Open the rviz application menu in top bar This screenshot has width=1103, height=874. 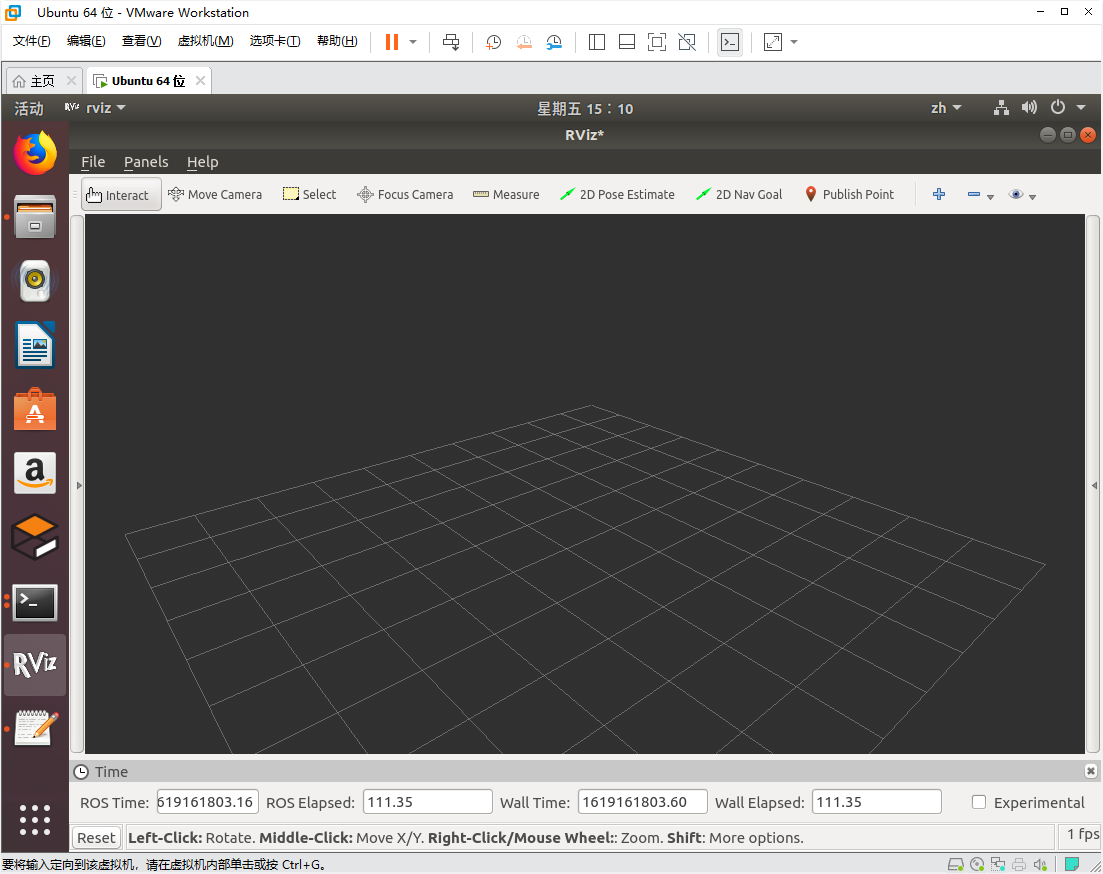pos(95,108)
